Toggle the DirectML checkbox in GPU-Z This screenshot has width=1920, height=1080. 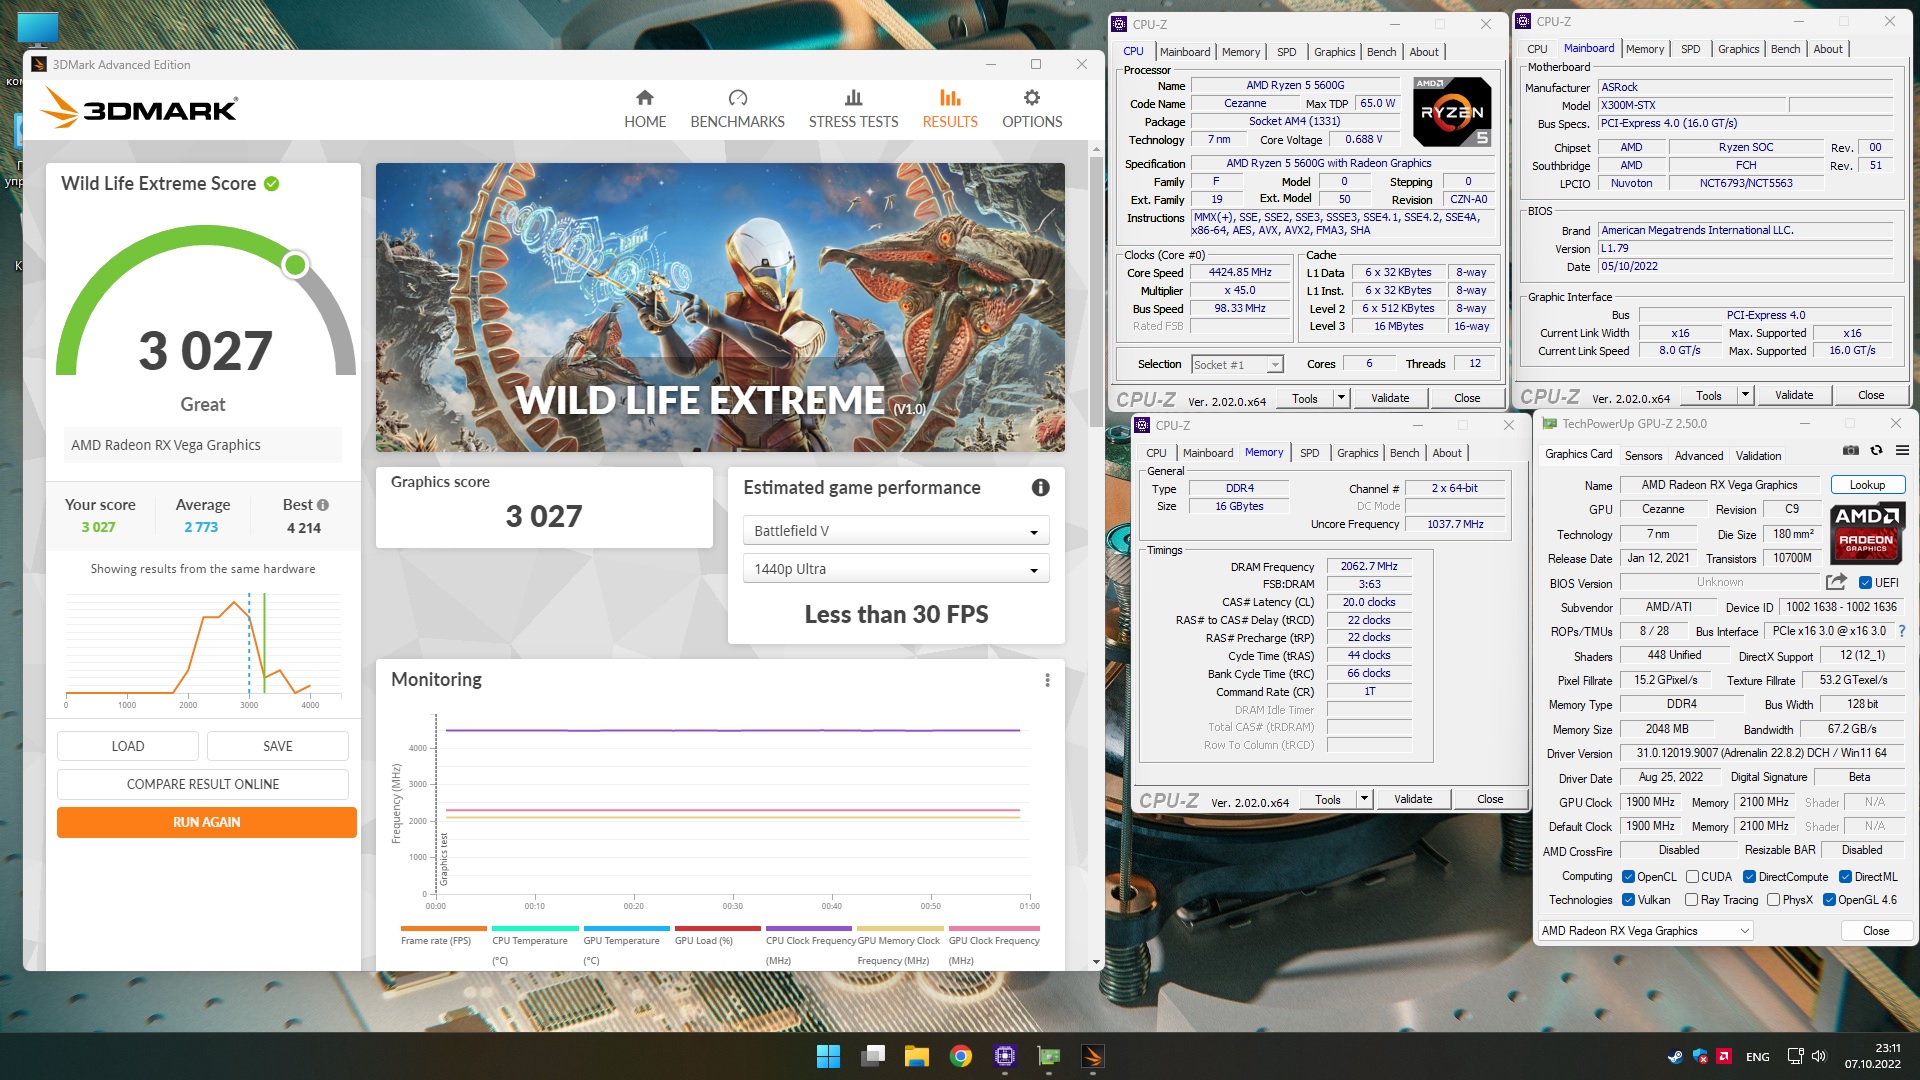tap(1845, 877)
